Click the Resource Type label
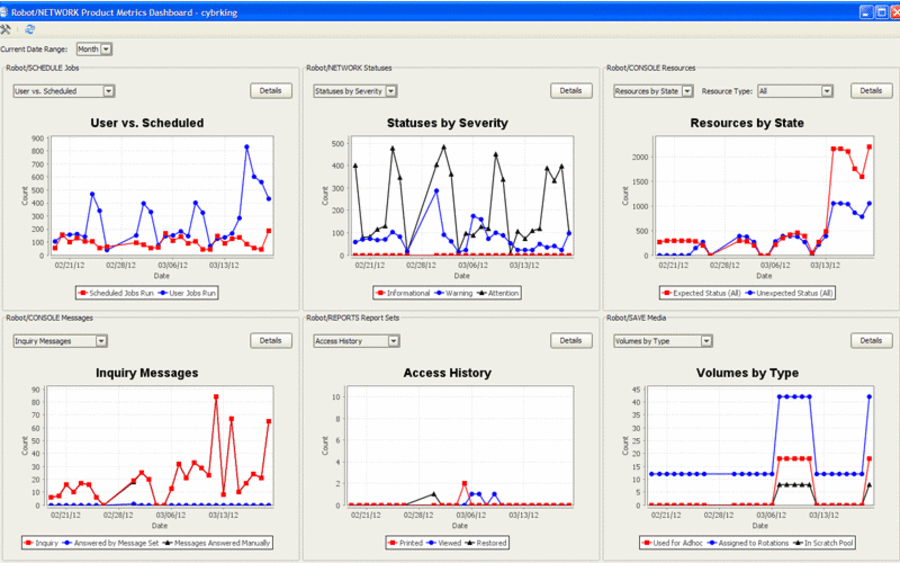The height and width of the screenshot is (563, 900). click(x=727, y=91)
